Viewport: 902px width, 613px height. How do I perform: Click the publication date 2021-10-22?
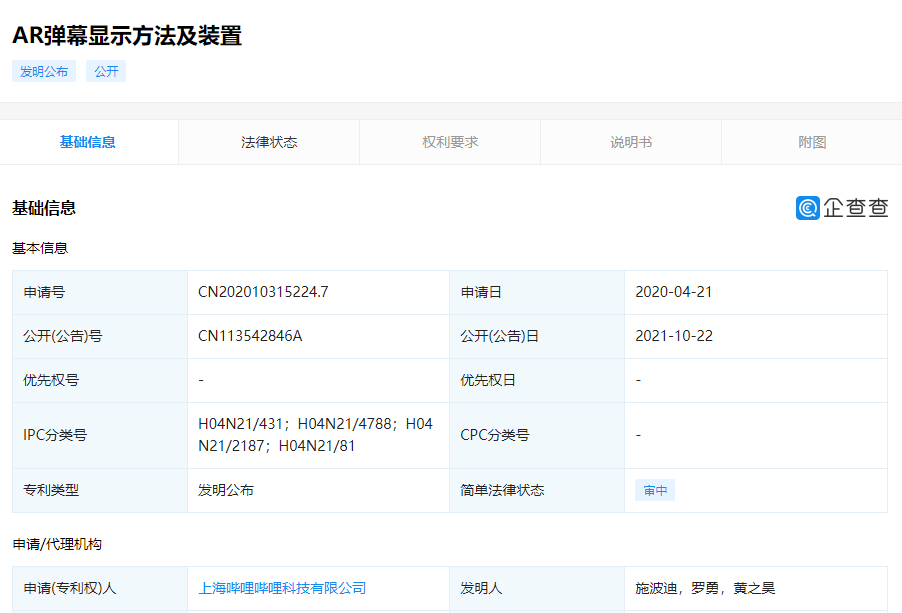click(674, 336)
